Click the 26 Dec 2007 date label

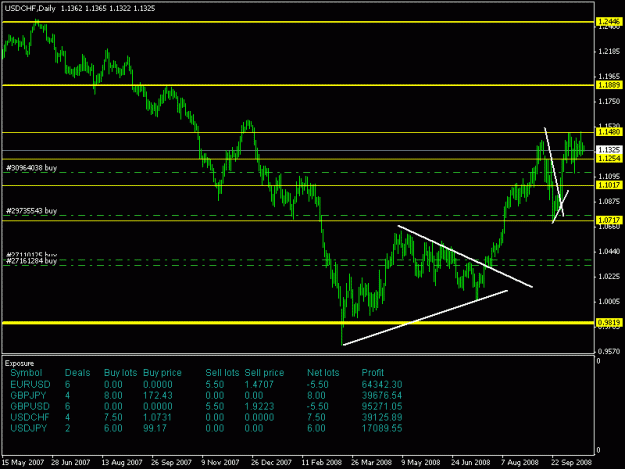tap(271, 462)
